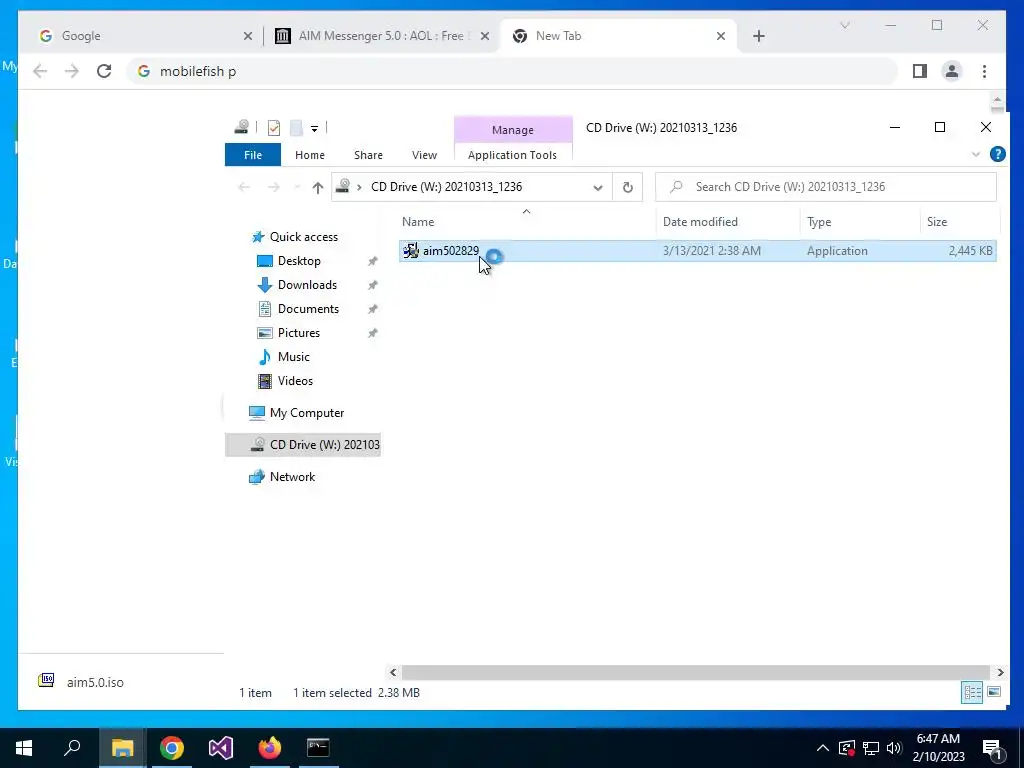
Task: Open the Share ribbon tab
Action: (368, 155)
